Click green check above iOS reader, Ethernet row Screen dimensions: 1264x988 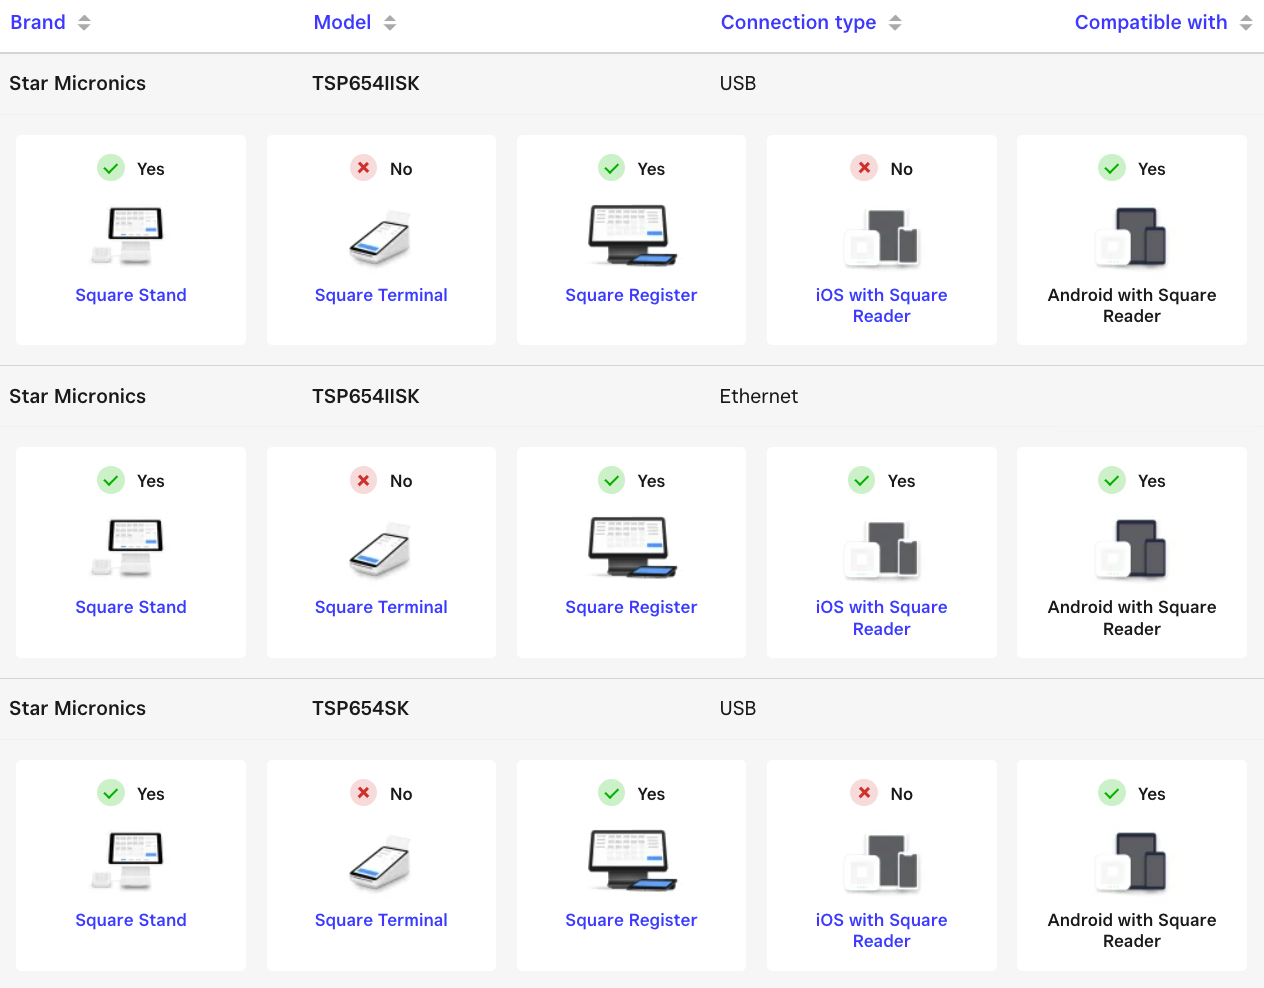[862, 480]
